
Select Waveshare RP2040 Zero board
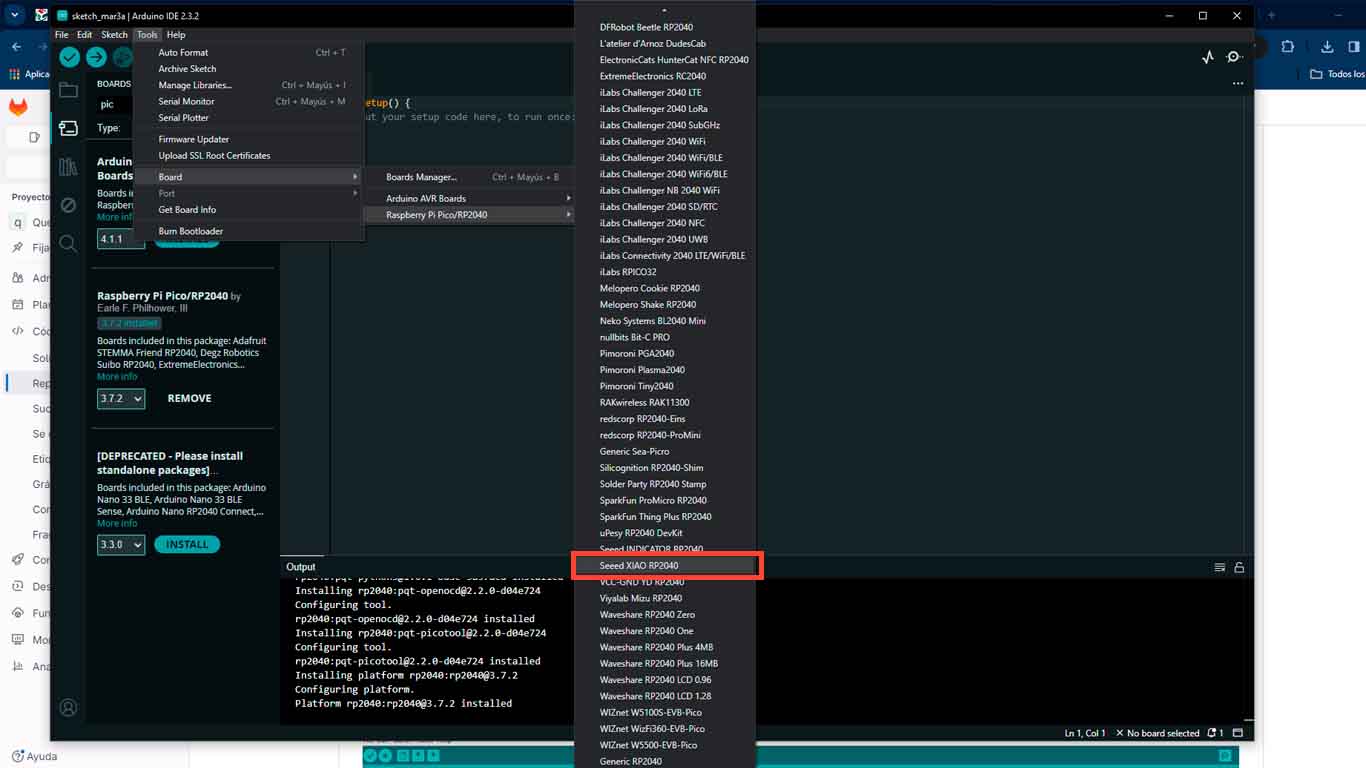click(664, 615)
